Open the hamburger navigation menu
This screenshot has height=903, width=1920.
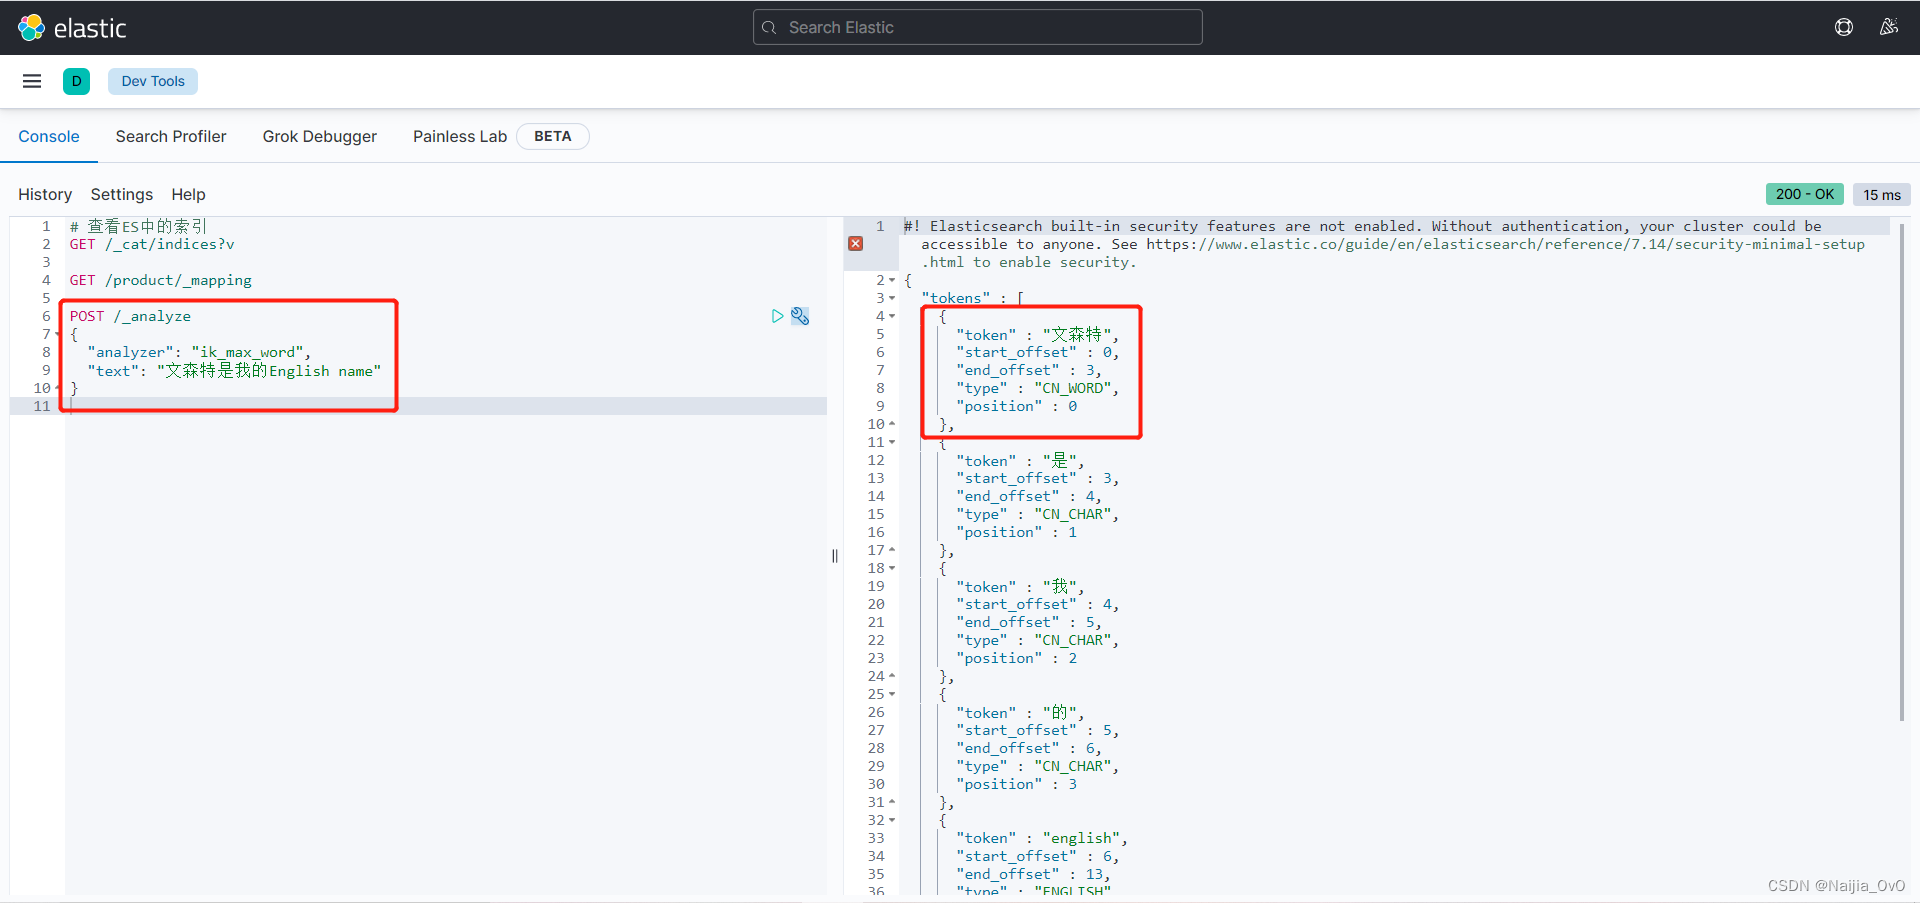(x=32, y=81)
